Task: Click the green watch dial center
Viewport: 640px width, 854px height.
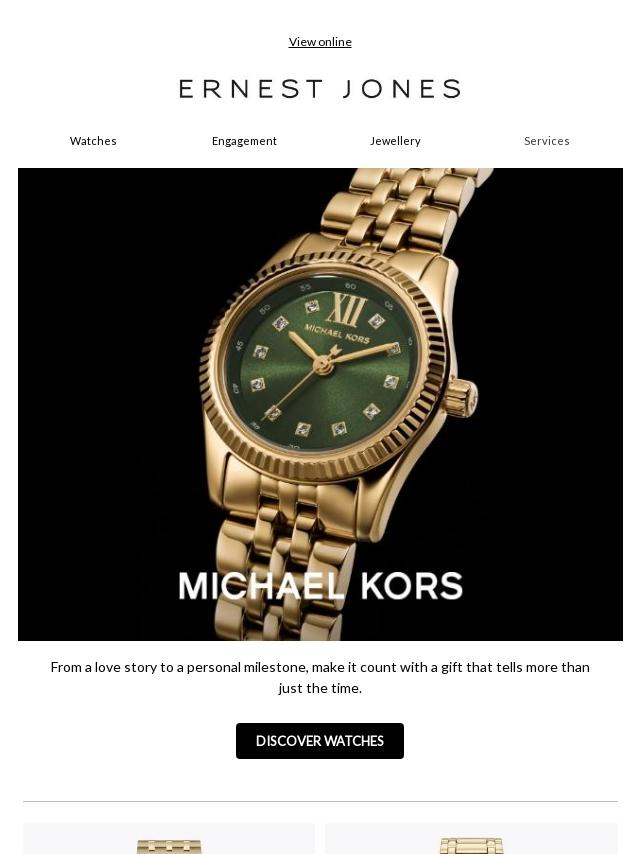Action: [322, 365]
